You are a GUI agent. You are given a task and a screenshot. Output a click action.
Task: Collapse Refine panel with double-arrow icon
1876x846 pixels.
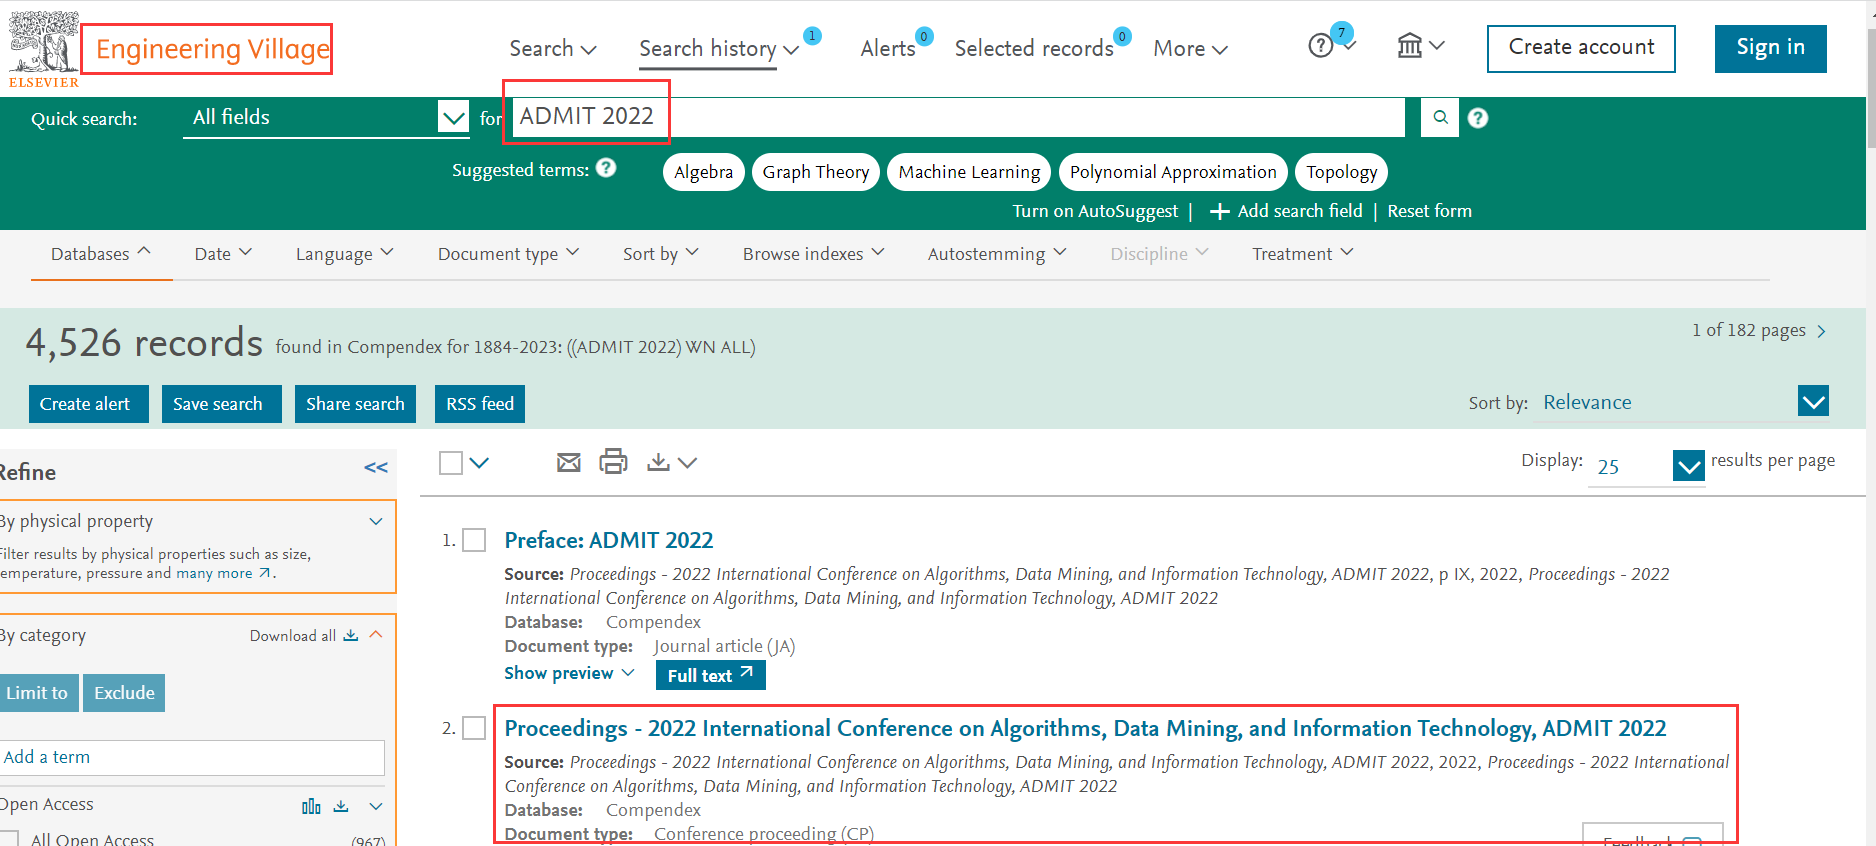coord(376,468)
